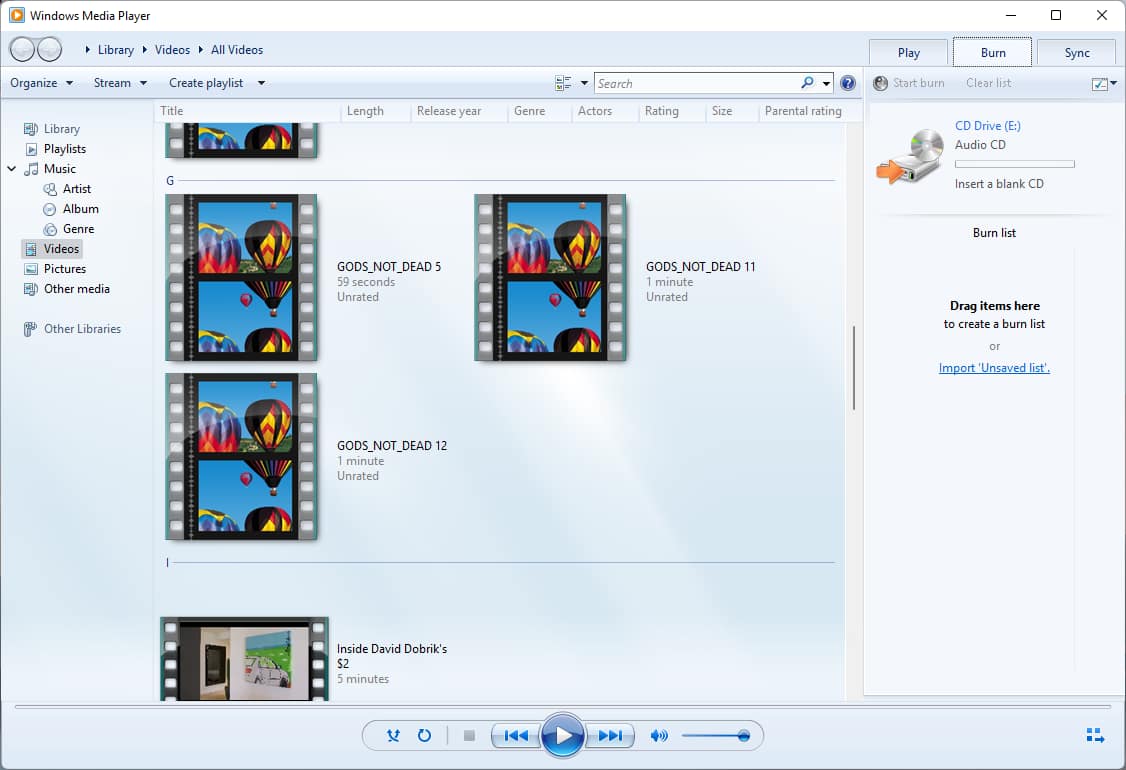Screen dimensions: 1126x770
Task: Enable repeat playback
Action: 424,735
